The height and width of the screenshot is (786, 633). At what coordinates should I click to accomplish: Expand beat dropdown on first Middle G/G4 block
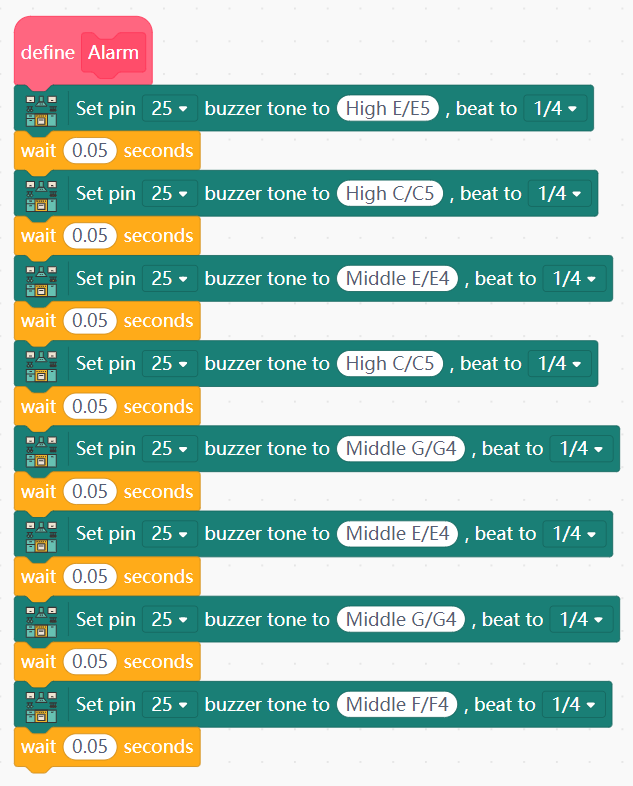[x=581, y=449]
